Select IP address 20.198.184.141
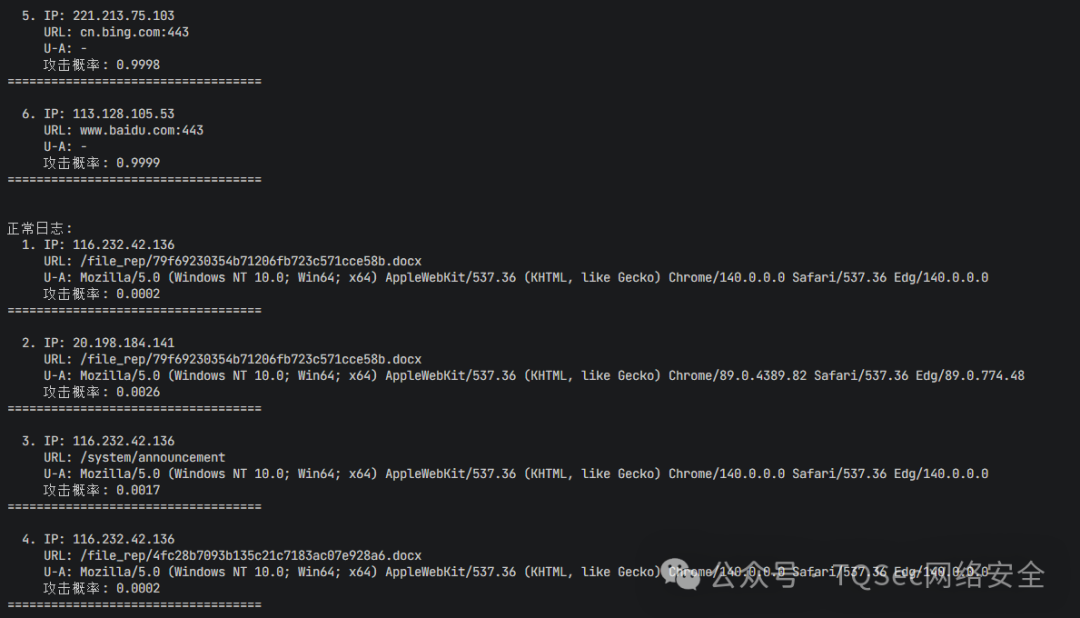1080x618 pixels. coord(123,343)
